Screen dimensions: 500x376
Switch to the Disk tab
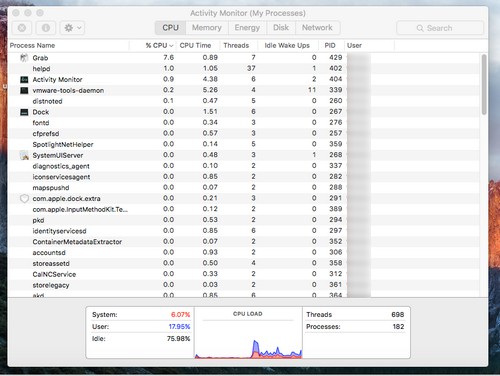click(281, 28)
